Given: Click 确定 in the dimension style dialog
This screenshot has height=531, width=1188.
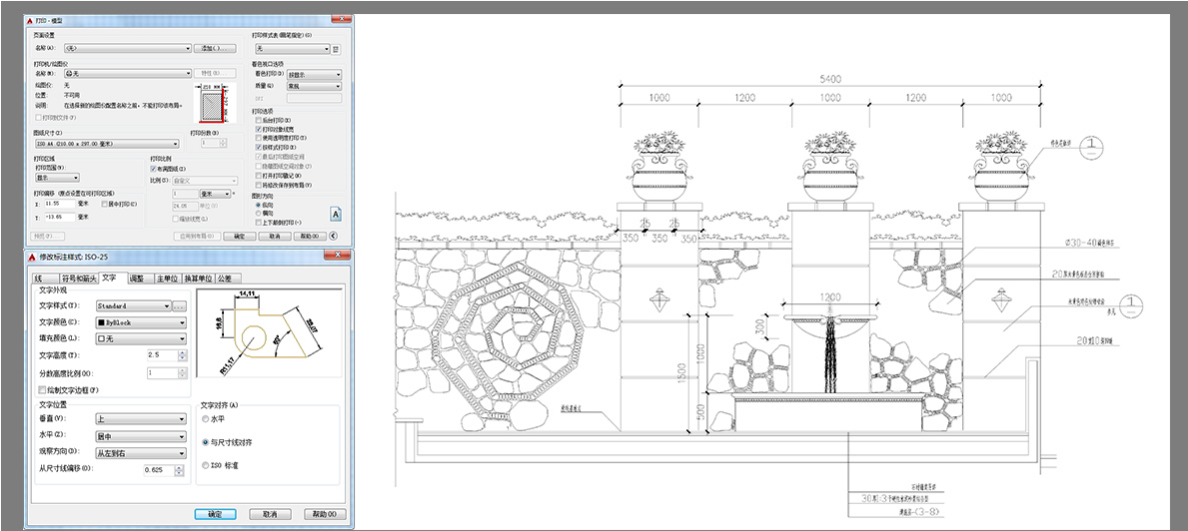Looking at the screenshot, I should point(215,514).
